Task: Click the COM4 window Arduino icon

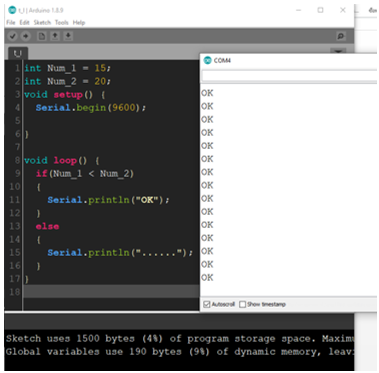Action: (208, 60)
